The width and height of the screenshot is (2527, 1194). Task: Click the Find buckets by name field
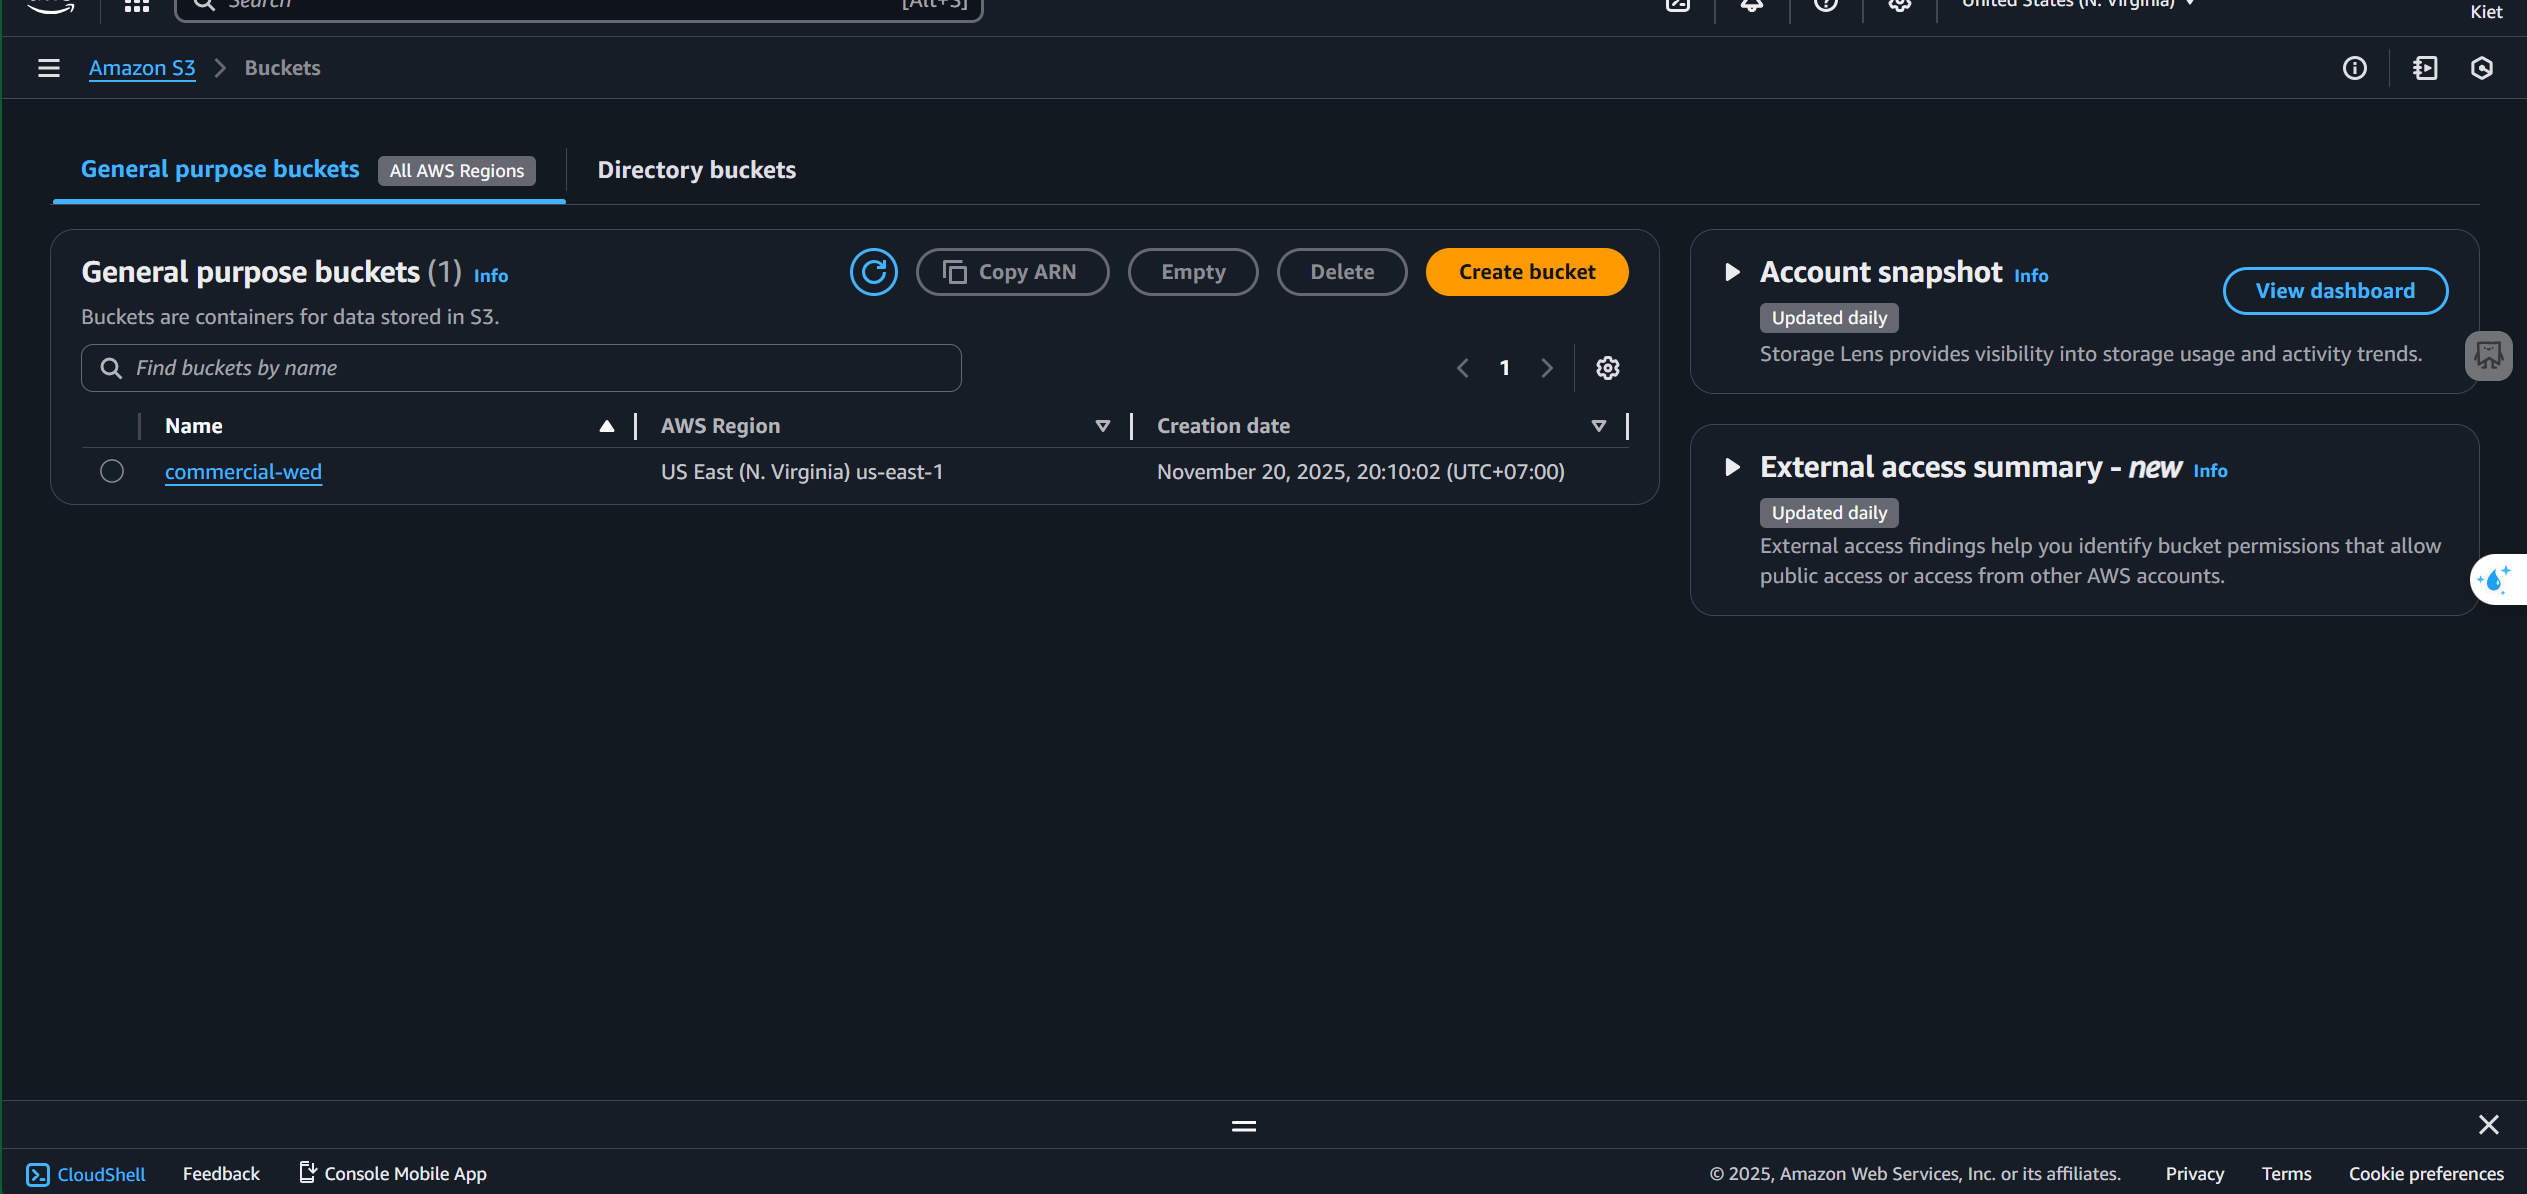click(x=521, y=368)
